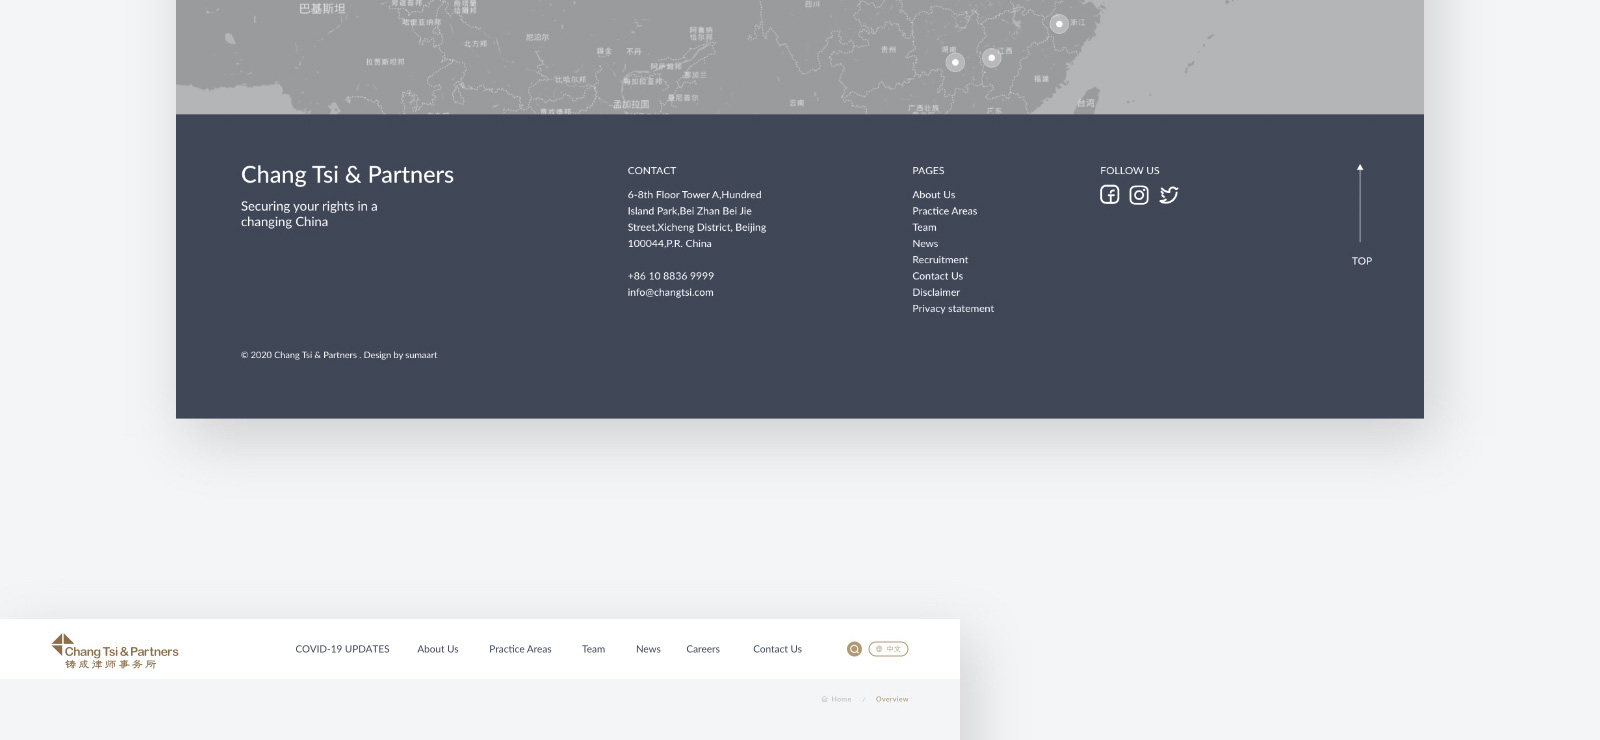Click the tagline 'Securing your rights in a changing China'
This screenshot has height=740, width=1600.
[309, 214]
